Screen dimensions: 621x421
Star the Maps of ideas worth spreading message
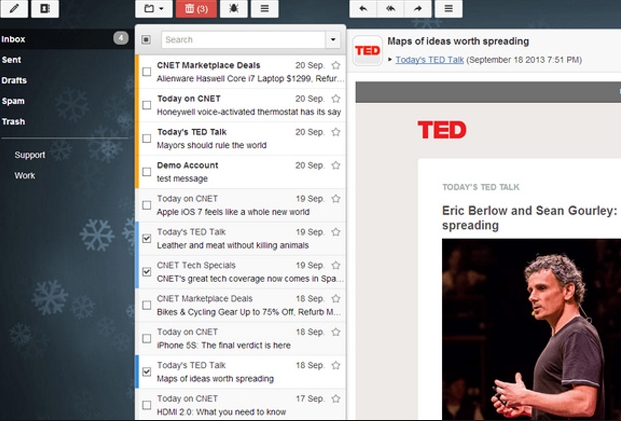(336, 365)
